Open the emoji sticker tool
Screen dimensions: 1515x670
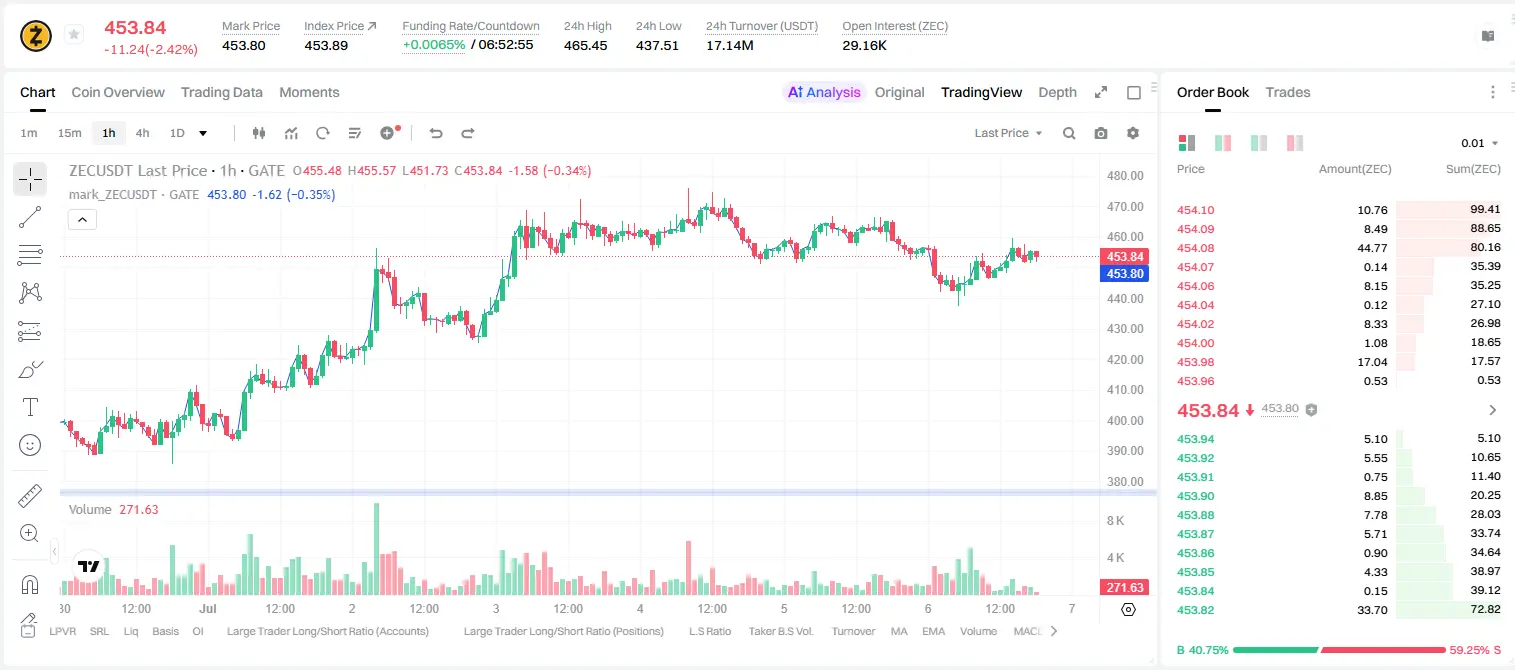[30, 445]
